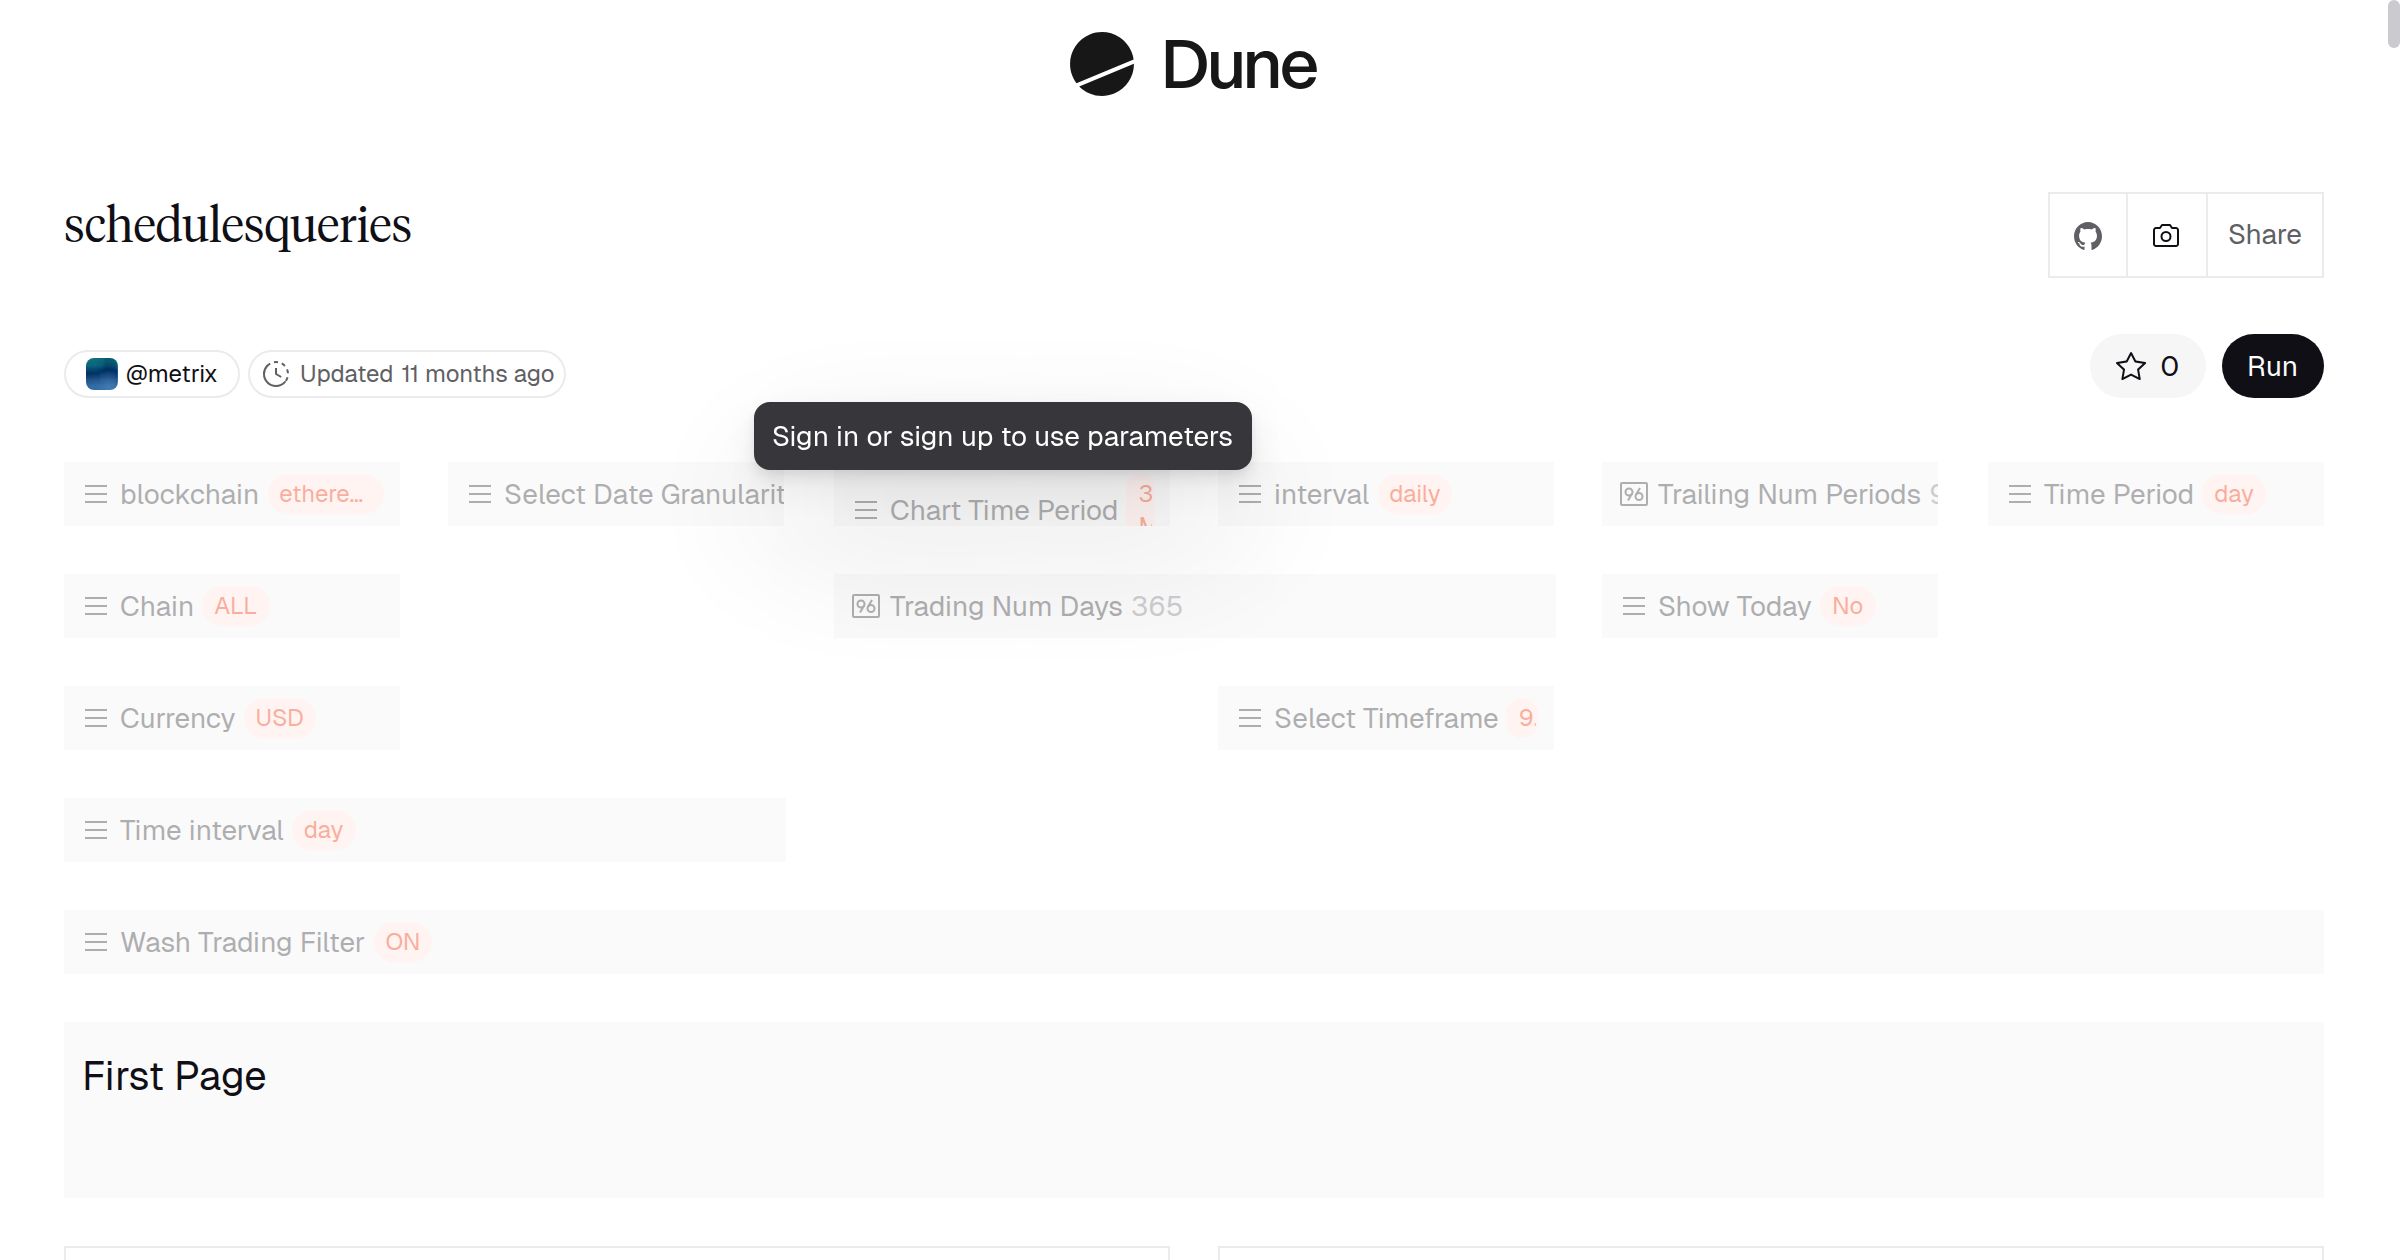The height and width of the screenshot is (1260, 2400).
Task: Expand the Time Period day dropdown
Action: [x=2232, y=494]
